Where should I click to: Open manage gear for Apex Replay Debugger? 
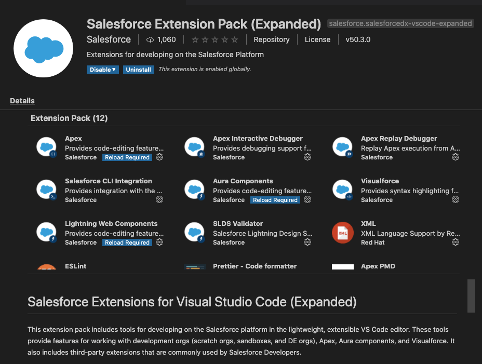[x=455, y=157]
